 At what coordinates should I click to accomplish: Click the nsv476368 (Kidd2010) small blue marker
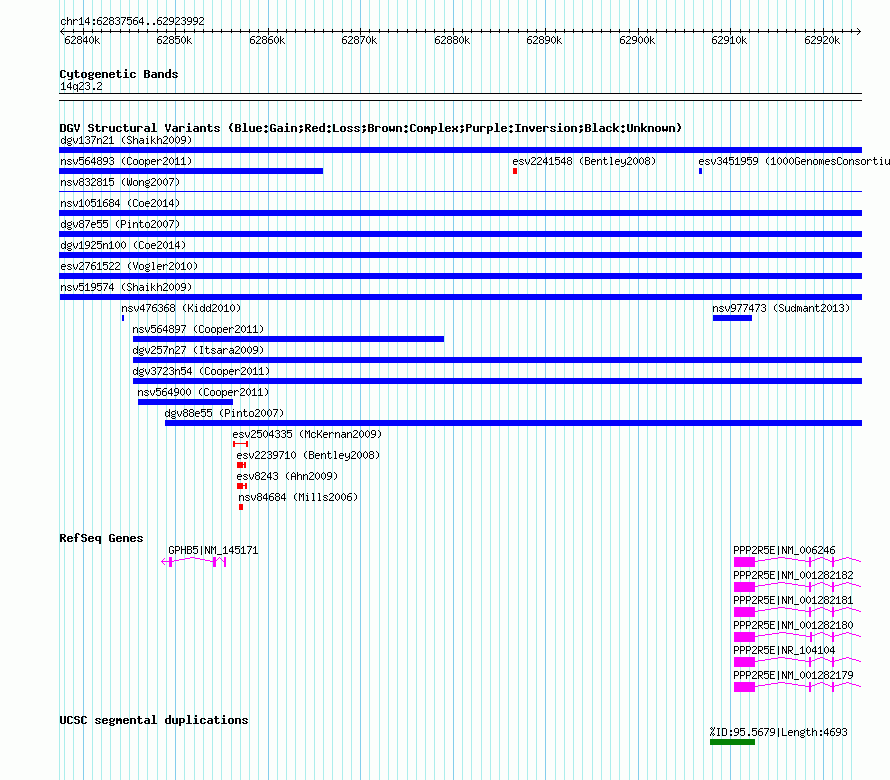click(x=123, y=318)
